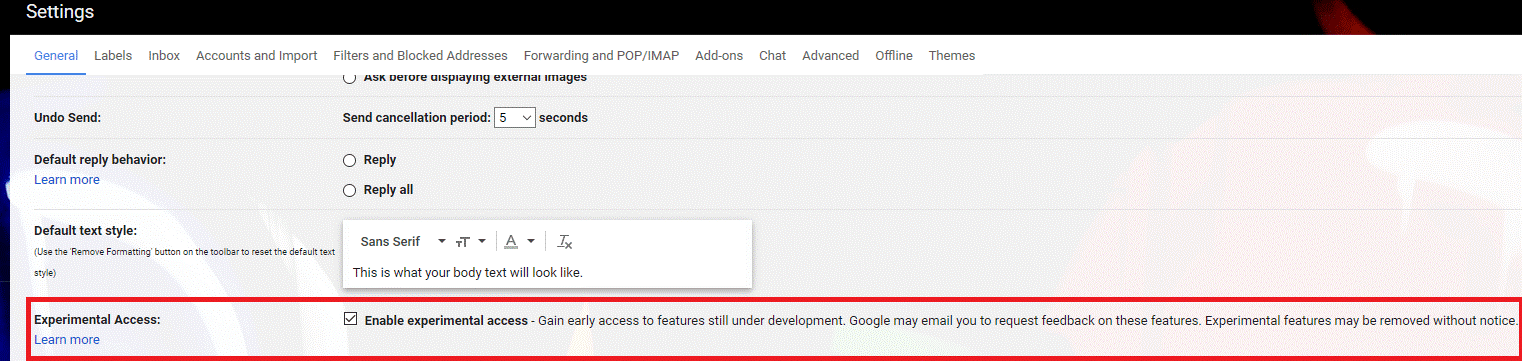Open the text size dropdown

click(470, 242)
